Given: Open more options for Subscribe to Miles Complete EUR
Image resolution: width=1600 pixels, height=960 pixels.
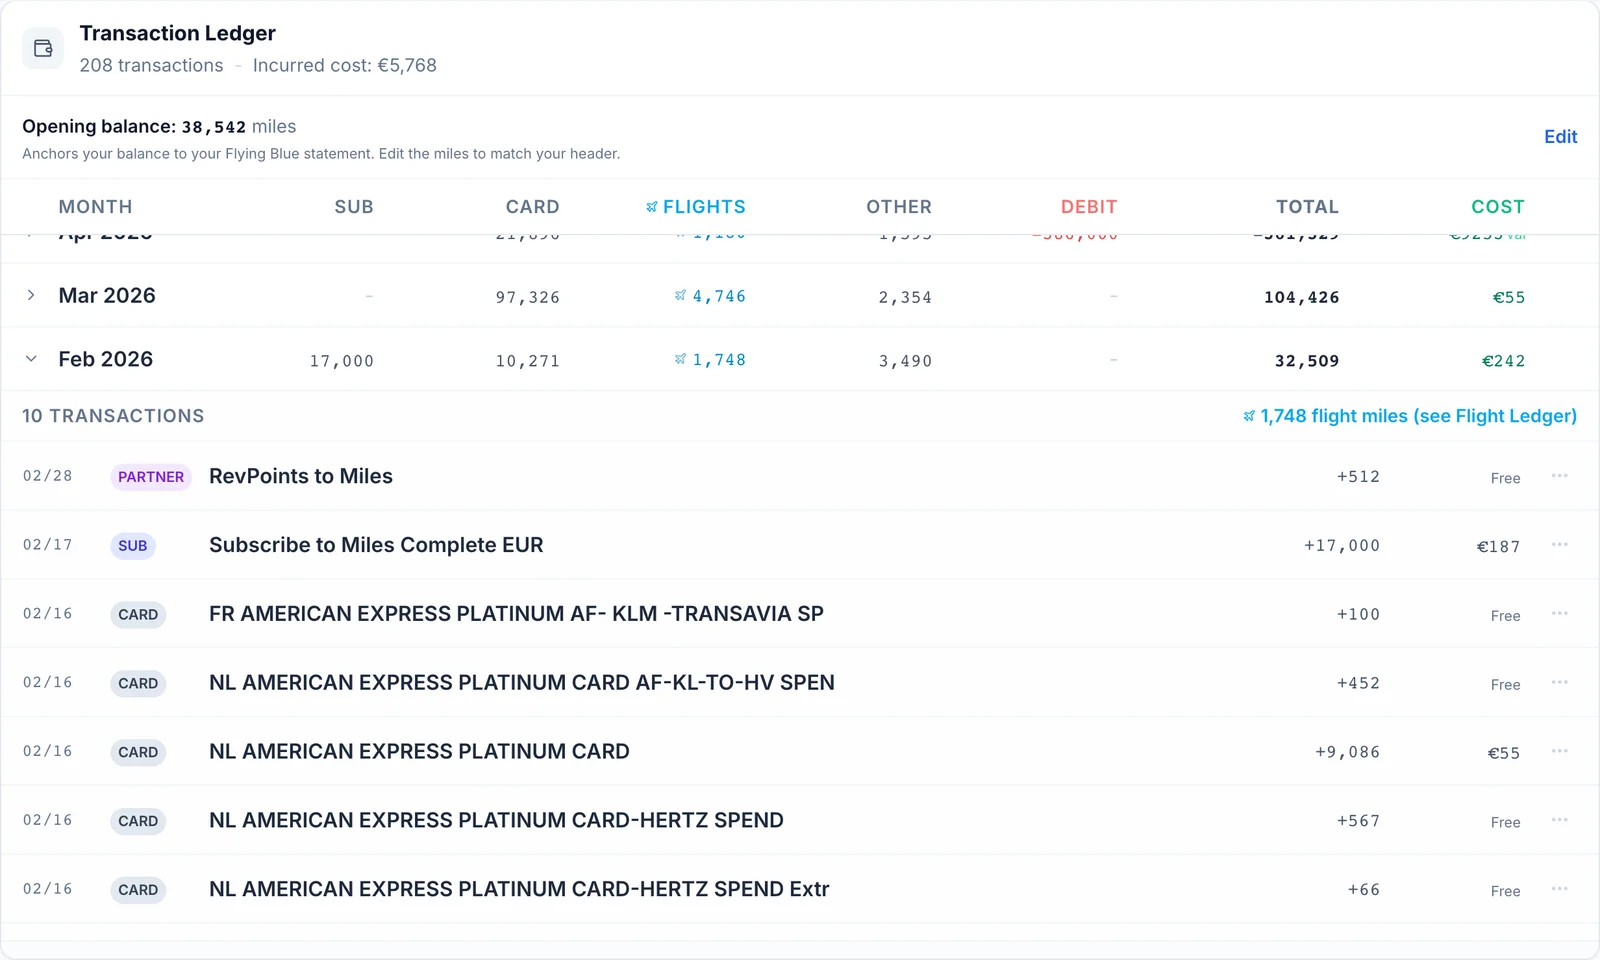Looking at the screenshot, I should tap(1559, 545).
